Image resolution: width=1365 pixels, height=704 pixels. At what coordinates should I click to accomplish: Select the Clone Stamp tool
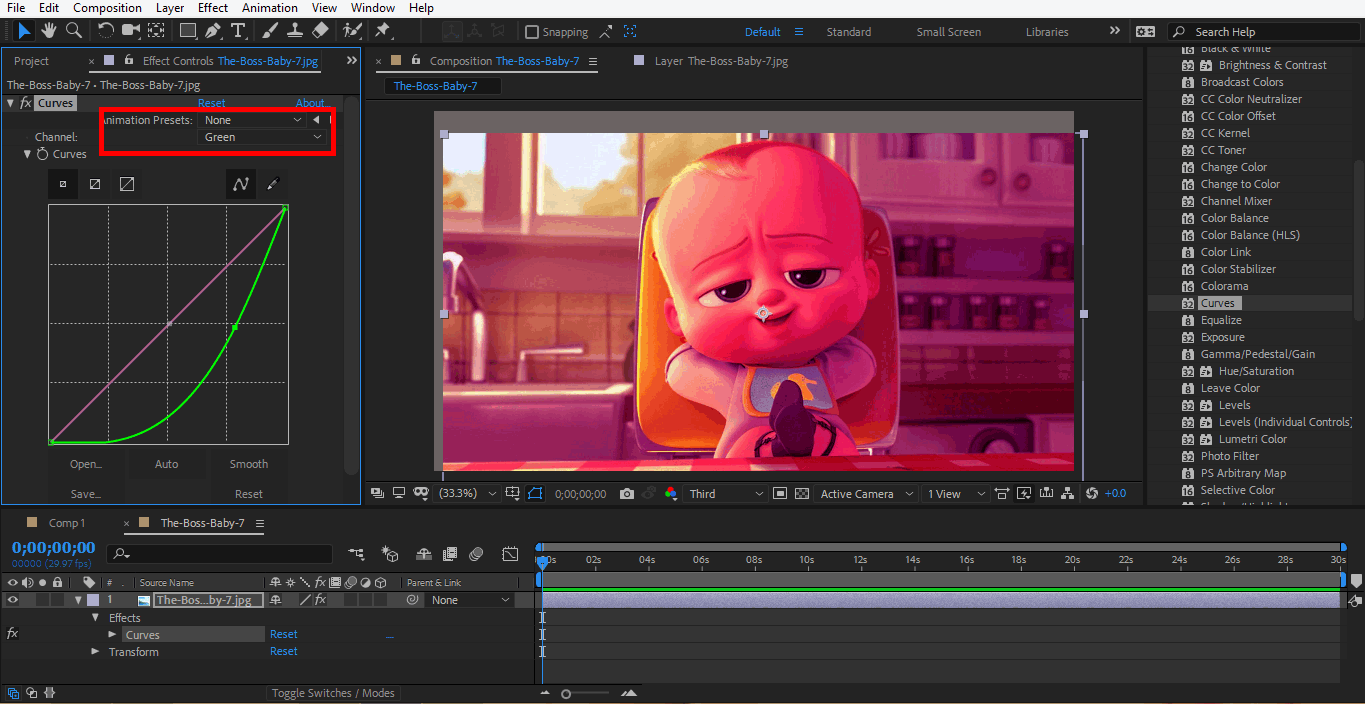coord(296,31)
